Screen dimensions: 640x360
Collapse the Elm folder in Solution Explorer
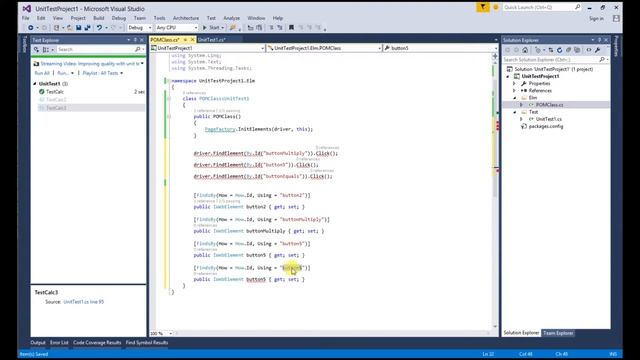pyautogui.click(x=515, y=98)
